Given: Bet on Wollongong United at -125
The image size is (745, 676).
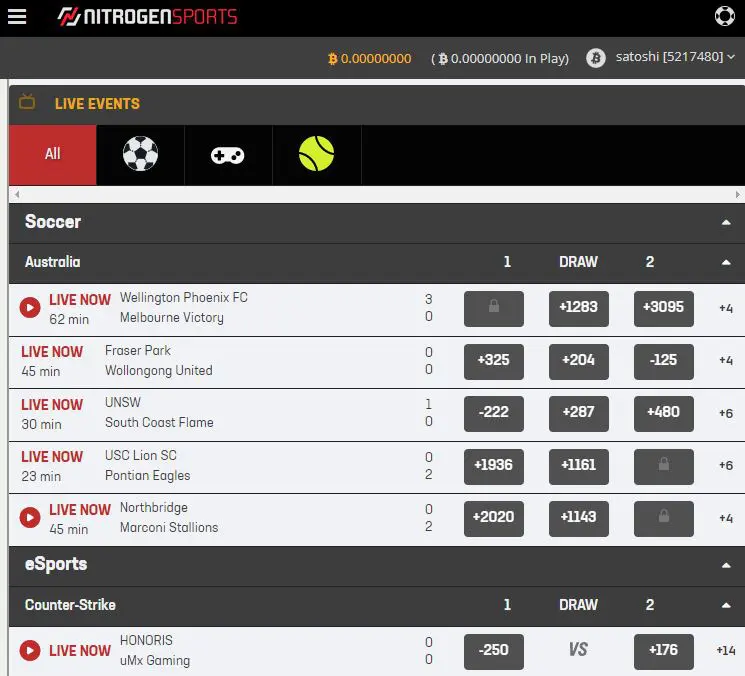Looking at the screenshot, I should [664, 362].
